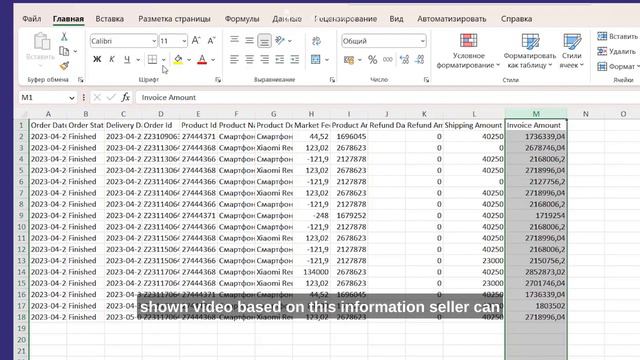Screen dimensions: 640x360
Task: Click the decrease decimal icon
Action: click(x=420, y=60)
